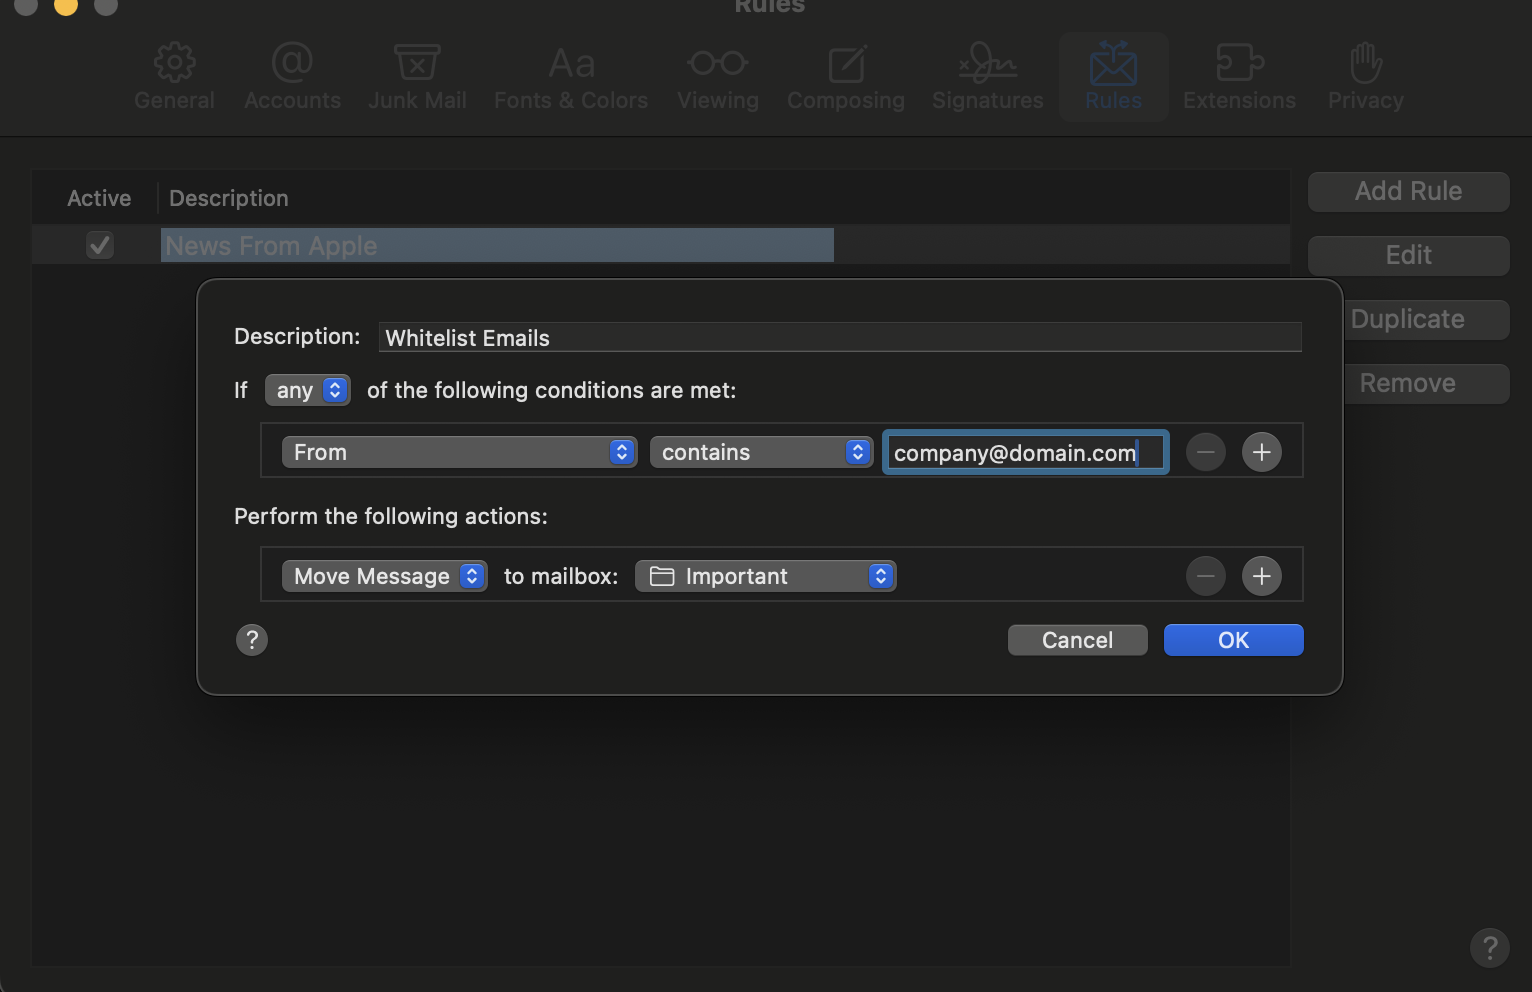
Task: Click the Description text field
Action: tap(840, 337)
